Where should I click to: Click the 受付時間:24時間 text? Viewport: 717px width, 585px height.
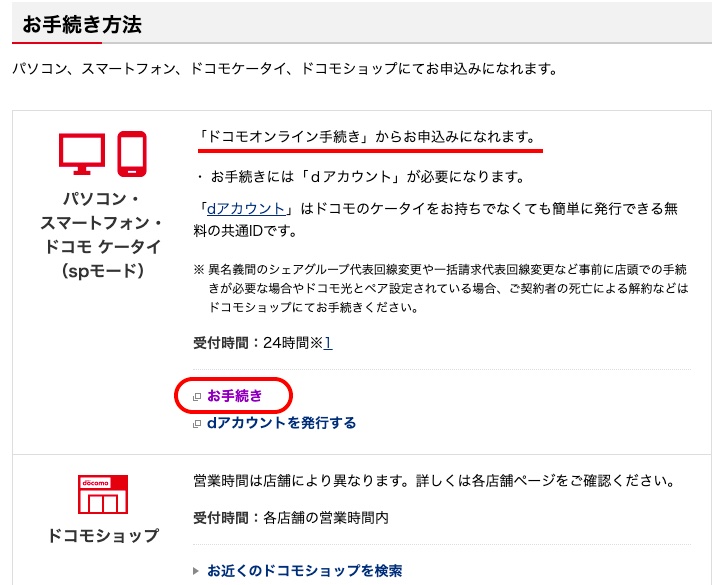pos(258,343)
